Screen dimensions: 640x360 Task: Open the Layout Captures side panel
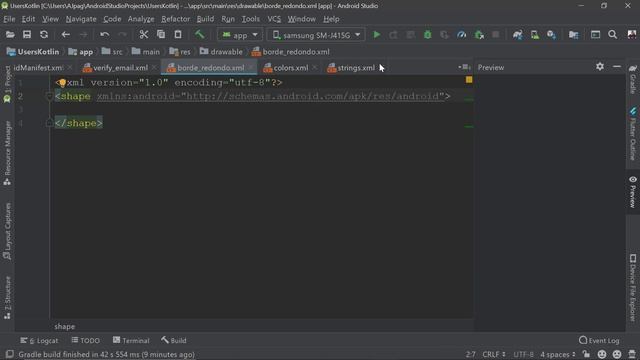click(x=7, y=231)
